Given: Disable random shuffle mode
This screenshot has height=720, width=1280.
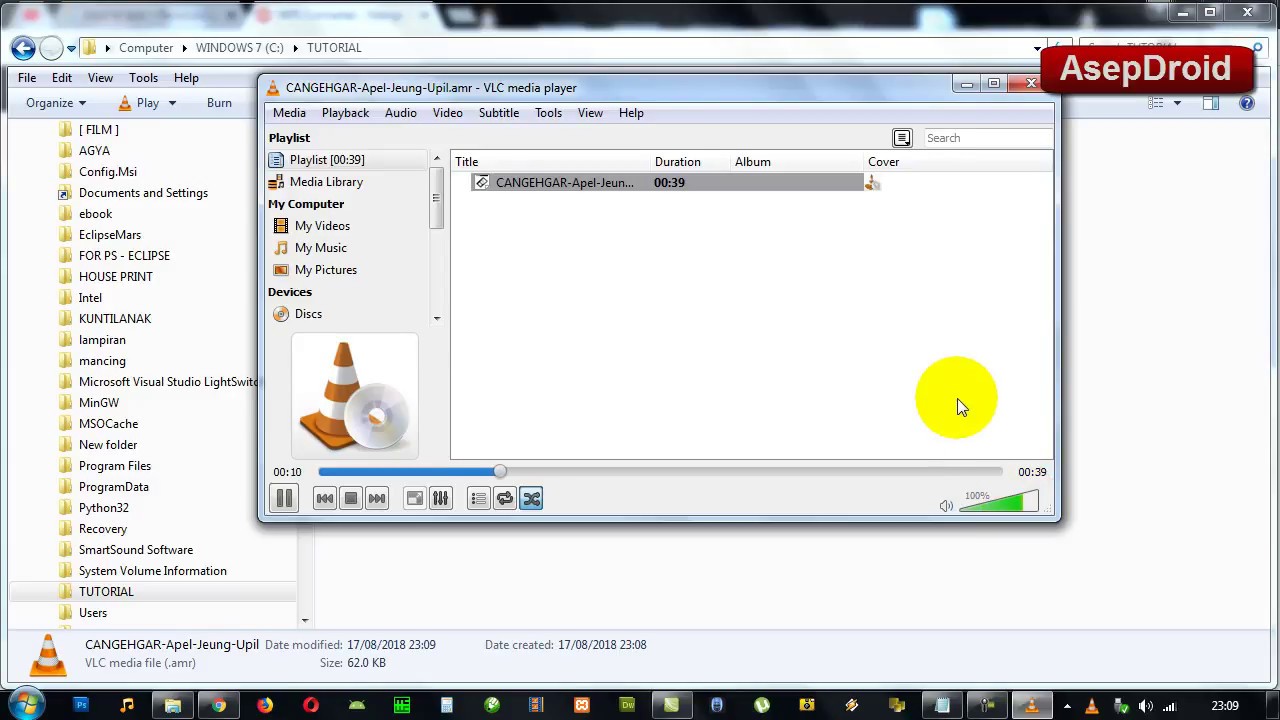Looking at the screenshot, I should (531, 498).
